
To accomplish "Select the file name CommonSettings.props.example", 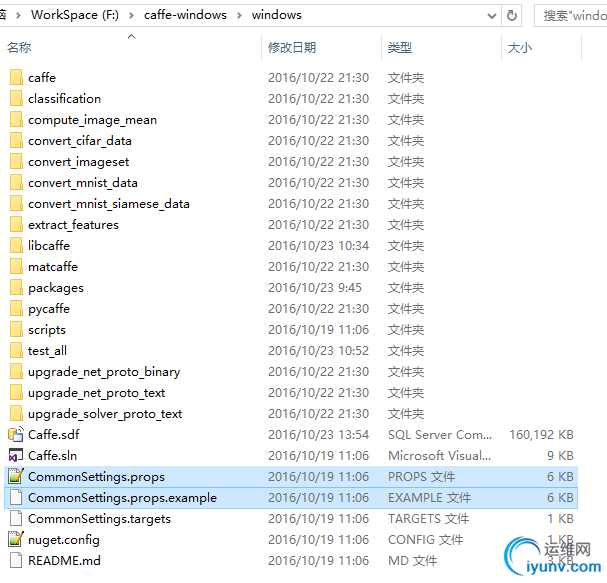I will [122, 498].
